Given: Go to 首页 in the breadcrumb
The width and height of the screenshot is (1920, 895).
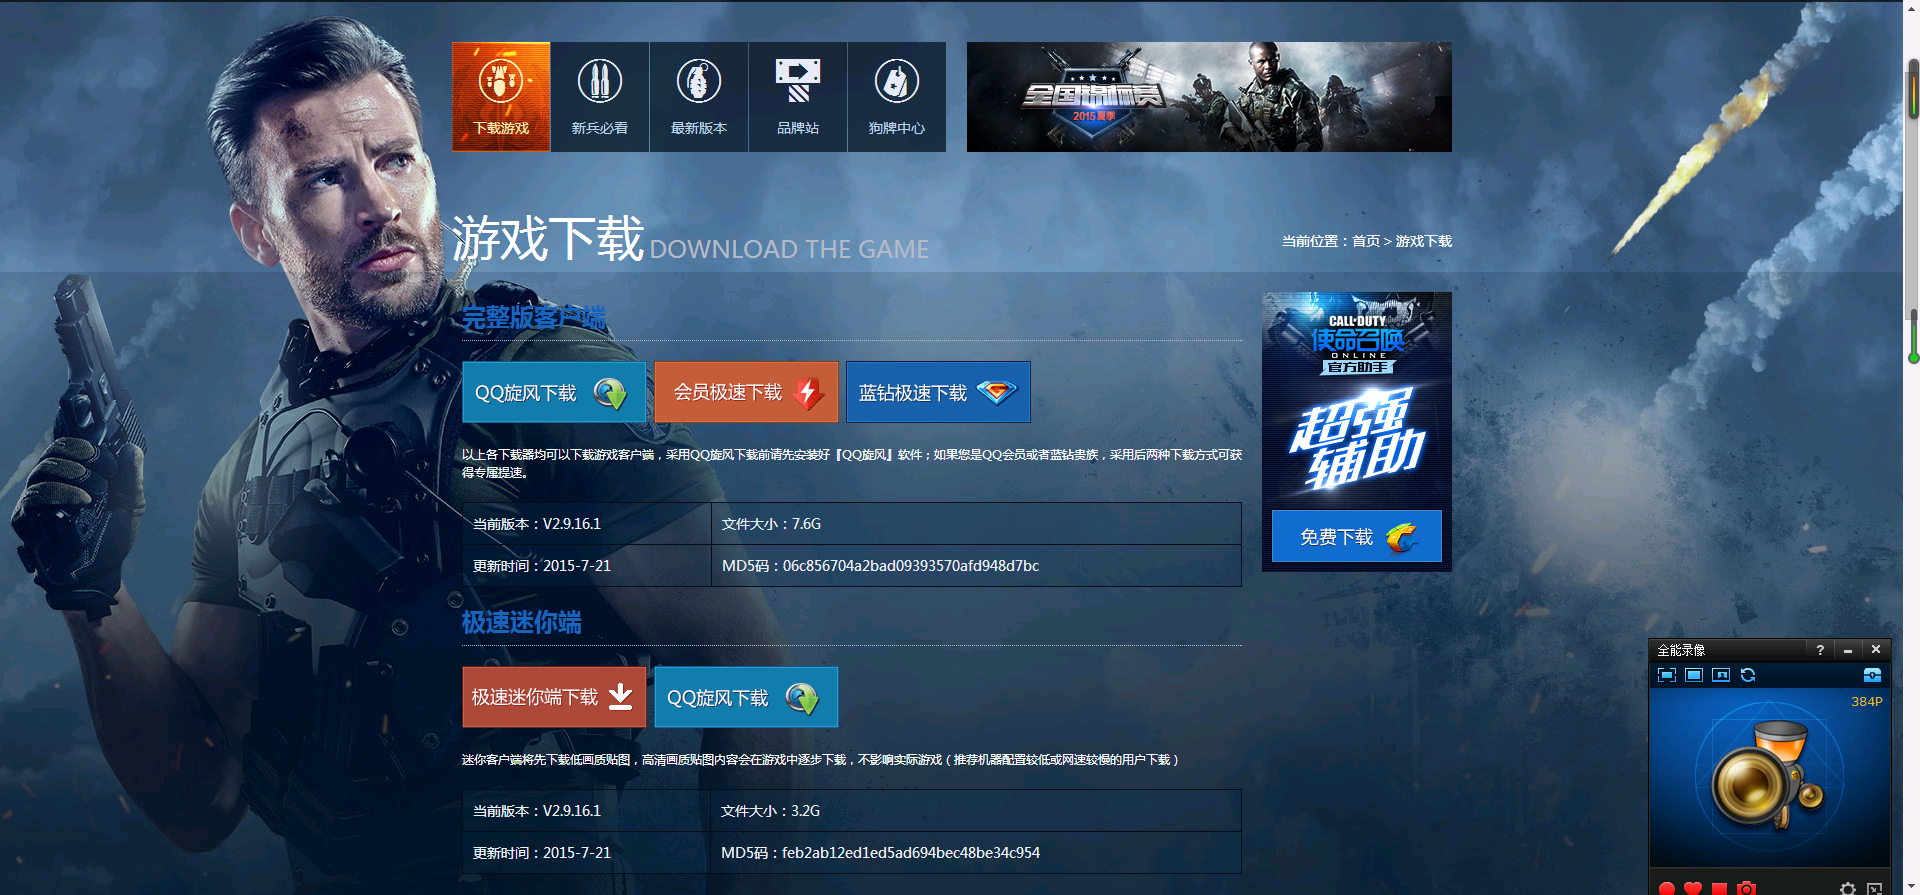Looking at the screenshot, I should [x=1365, y=241].
